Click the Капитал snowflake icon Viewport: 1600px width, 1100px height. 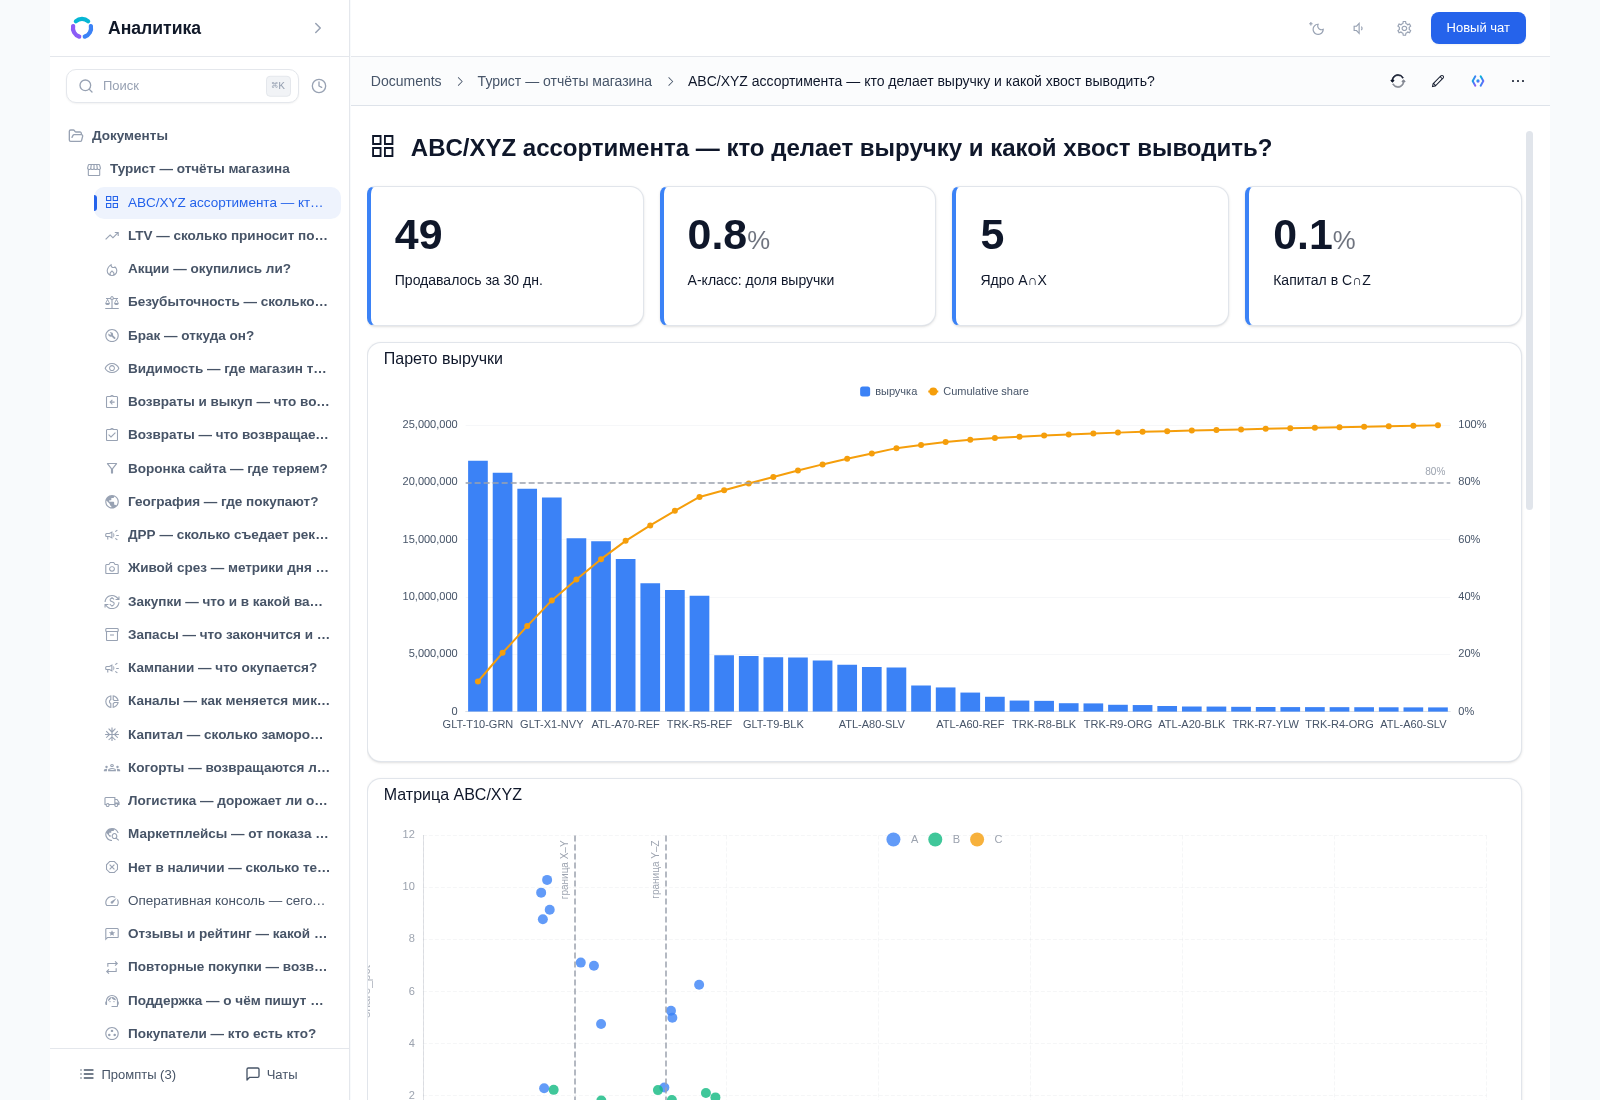(x=112, y=735)
